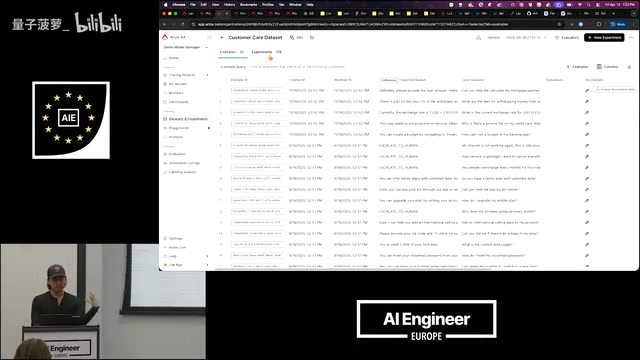Go back using the arrow beside Customer Care Dataset
This screenshot has height=360, width=640.
tap(222, 38)
